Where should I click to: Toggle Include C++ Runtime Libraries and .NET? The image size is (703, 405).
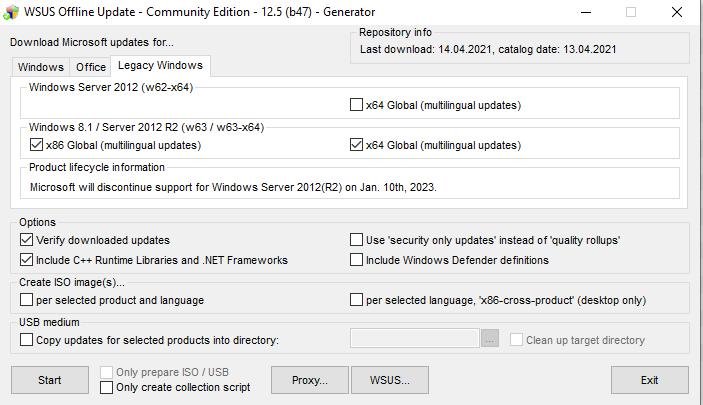[x=27, y=260]
